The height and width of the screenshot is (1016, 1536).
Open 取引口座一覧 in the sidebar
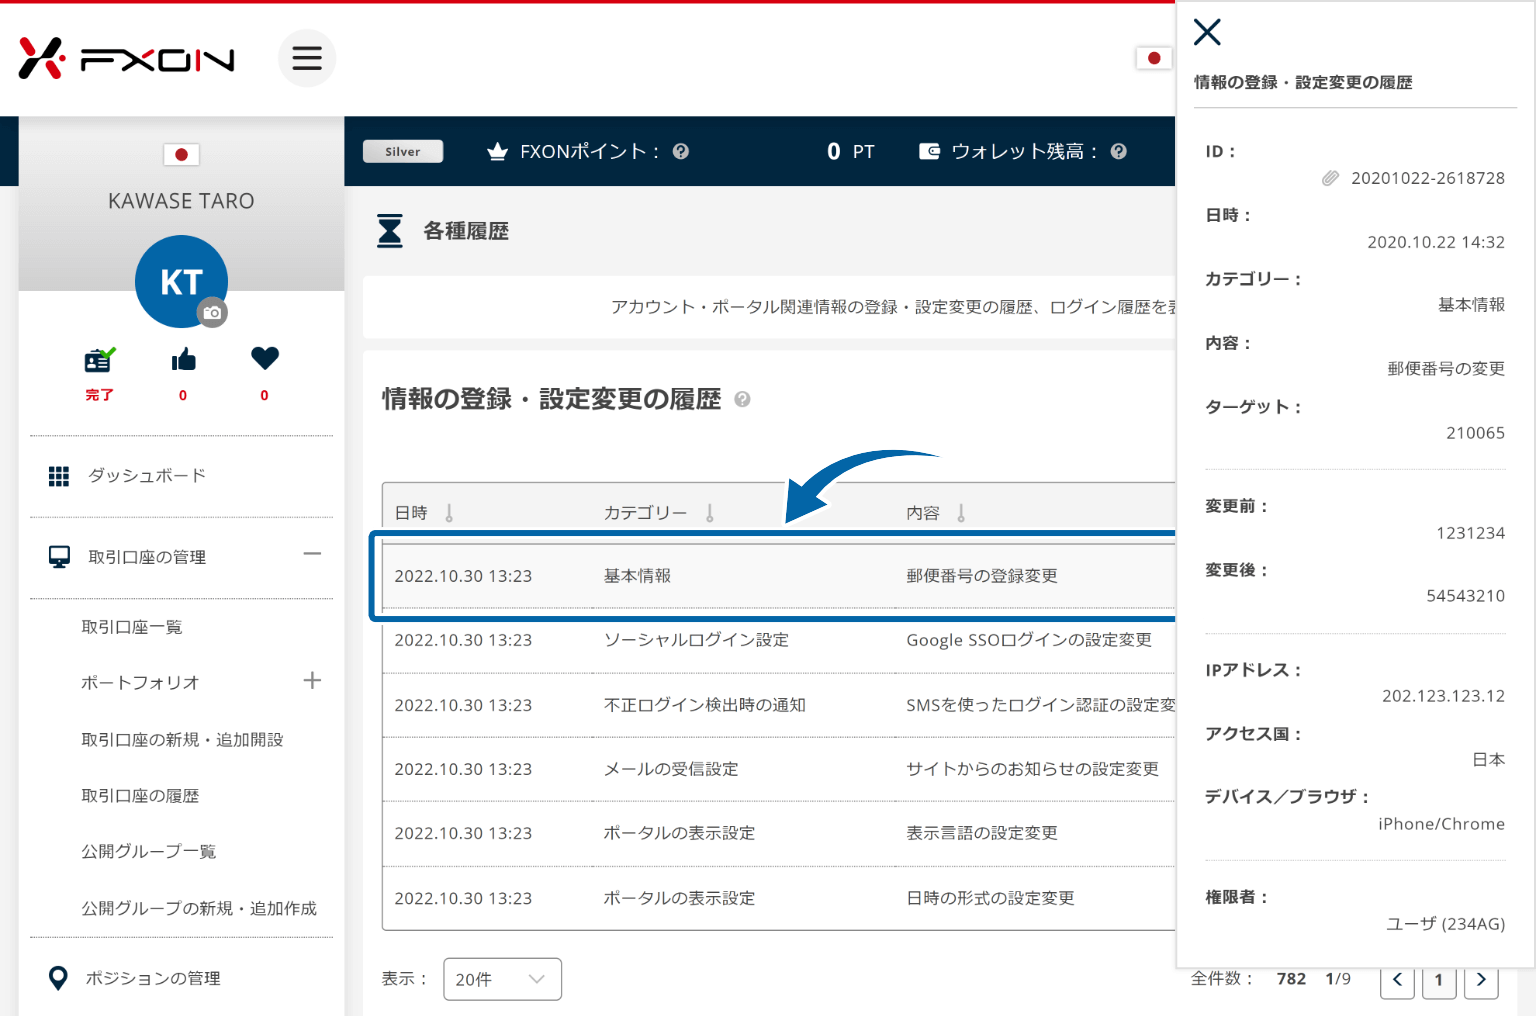tap(131, 627)
